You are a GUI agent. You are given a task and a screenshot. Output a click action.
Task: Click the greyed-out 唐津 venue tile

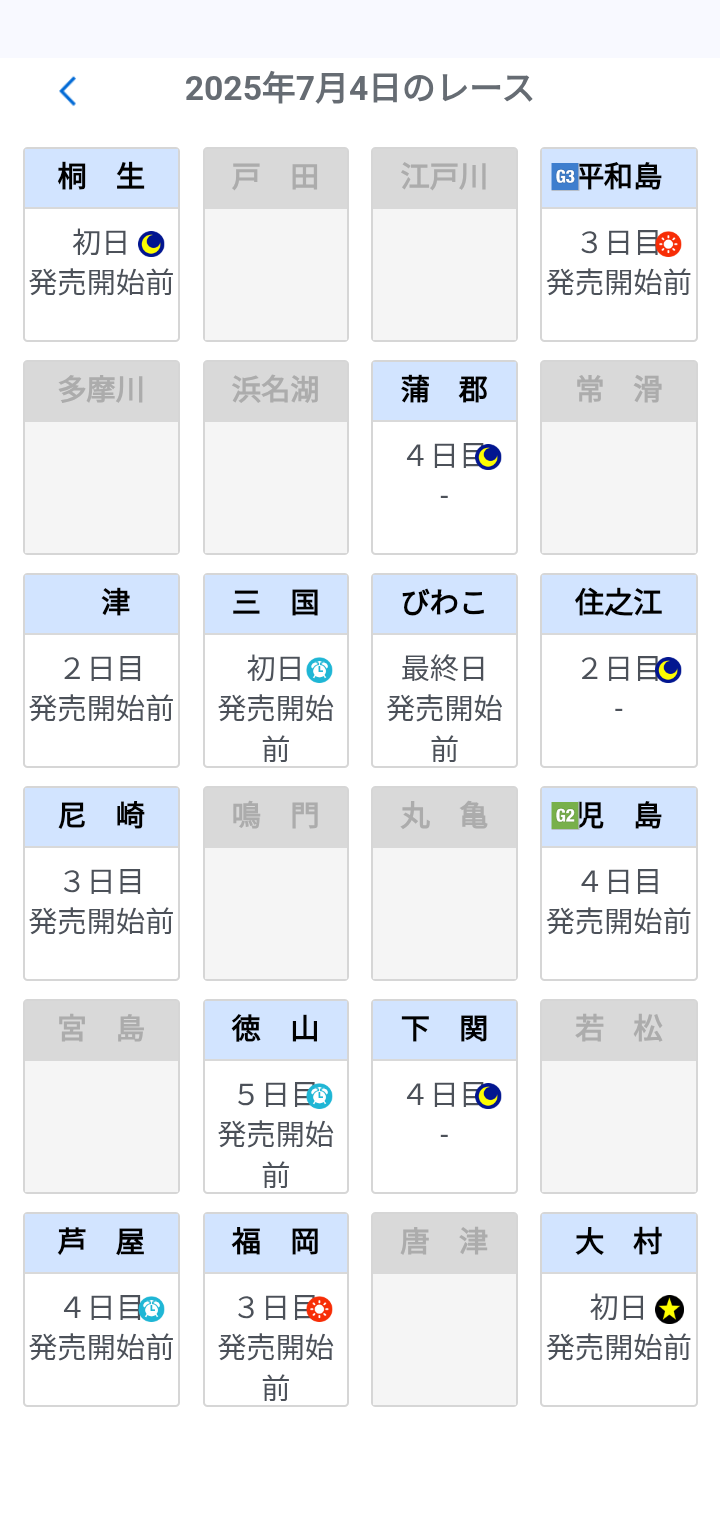(444, 1310)
